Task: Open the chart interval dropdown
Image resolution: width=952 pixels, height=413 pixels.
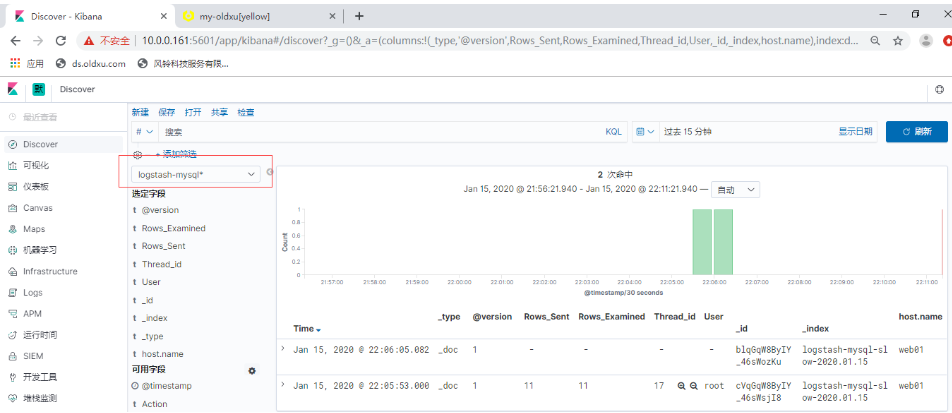Action: click(x=737, y=189)
